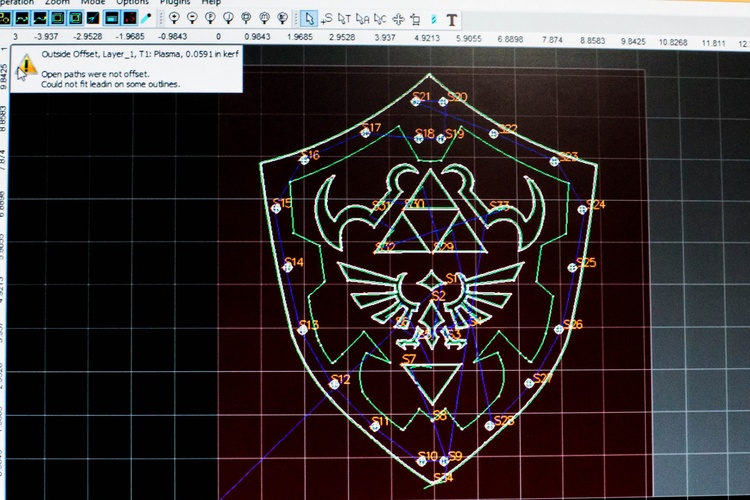Toggle the cyan rectangle material view icon
750x500 pixels.
(111, 19)
